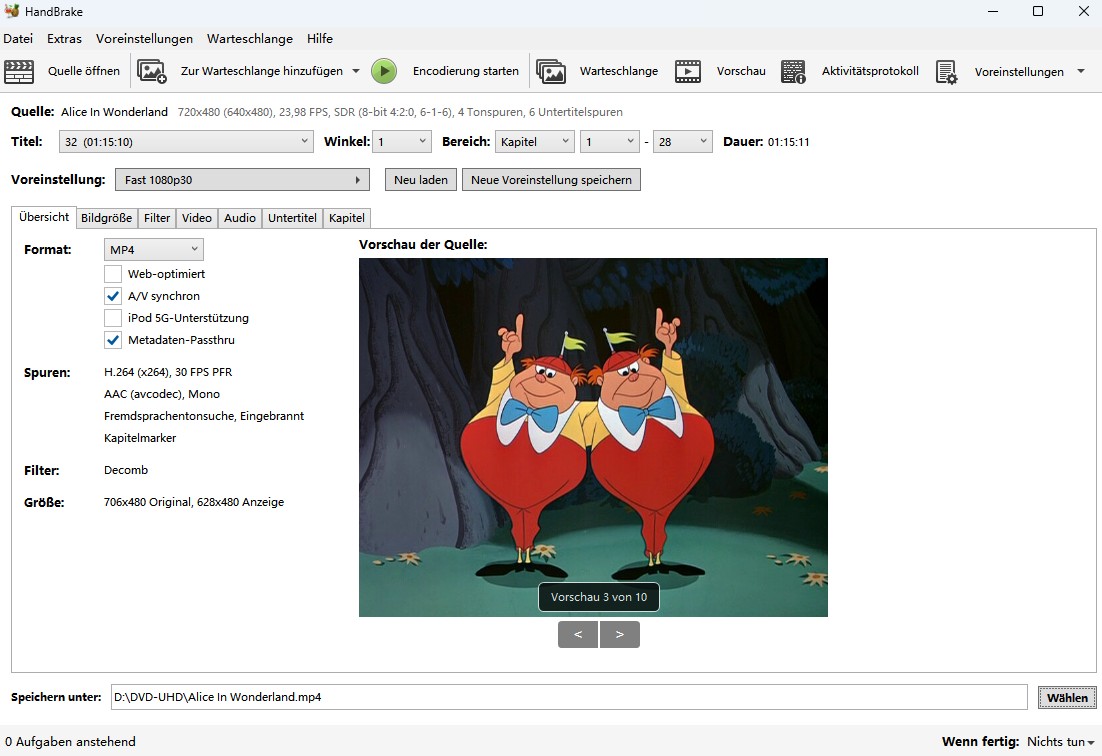
Task: Enable iPod 5G-Unterstützung checkbox
Action: (113, 318)
